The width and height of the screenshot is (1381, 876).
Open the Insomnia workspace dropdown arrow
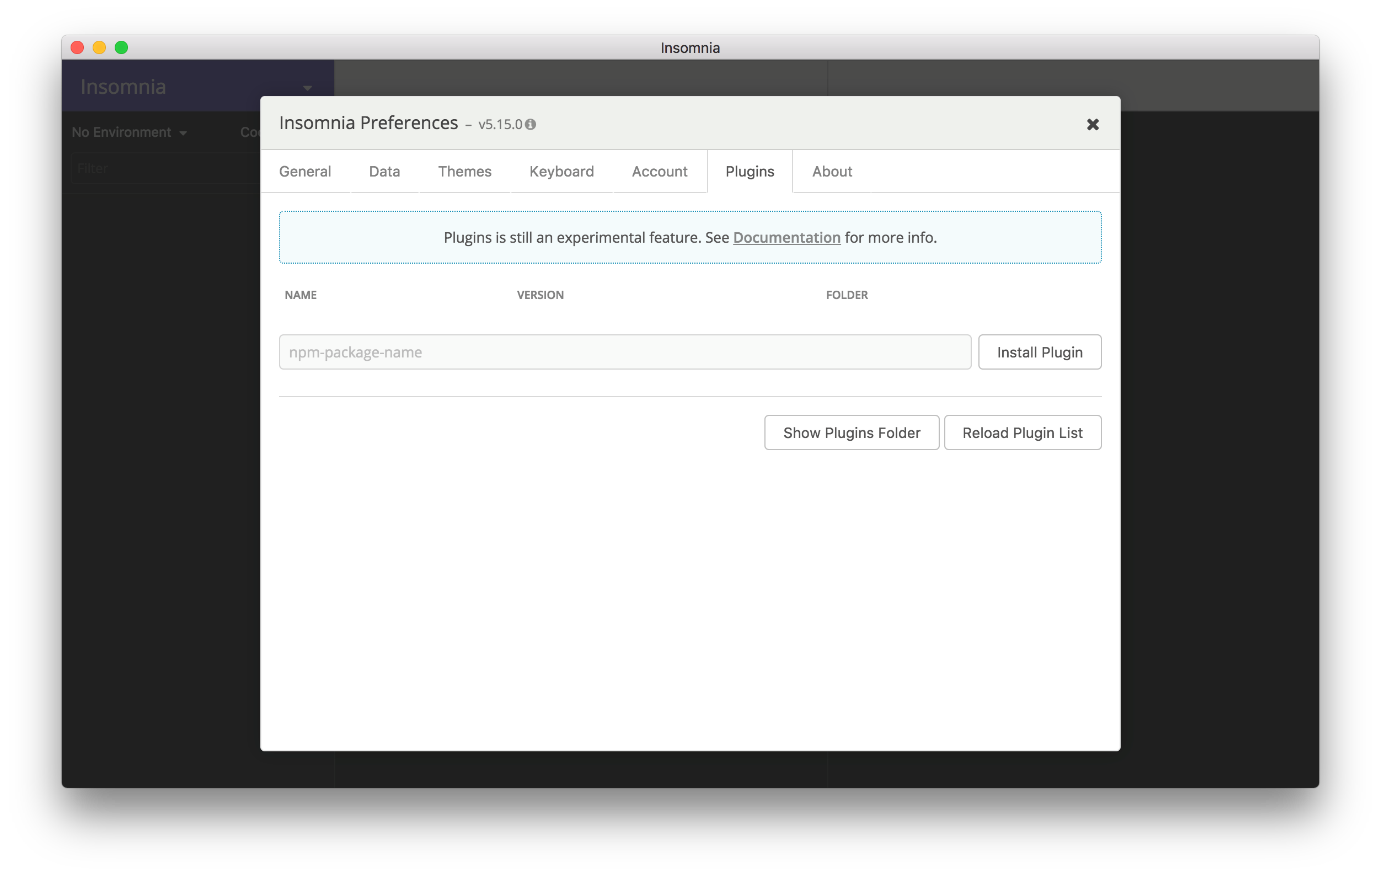click(308, 88)
